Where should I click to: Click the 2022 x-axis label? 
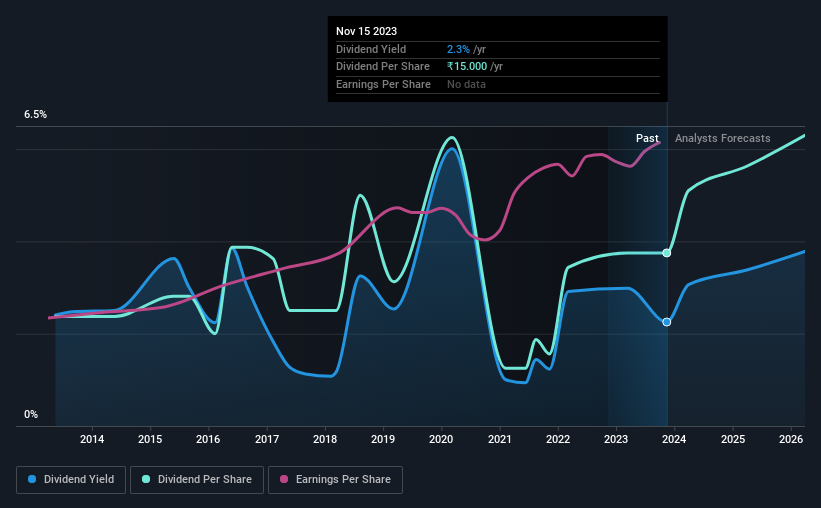click(558, 439)
